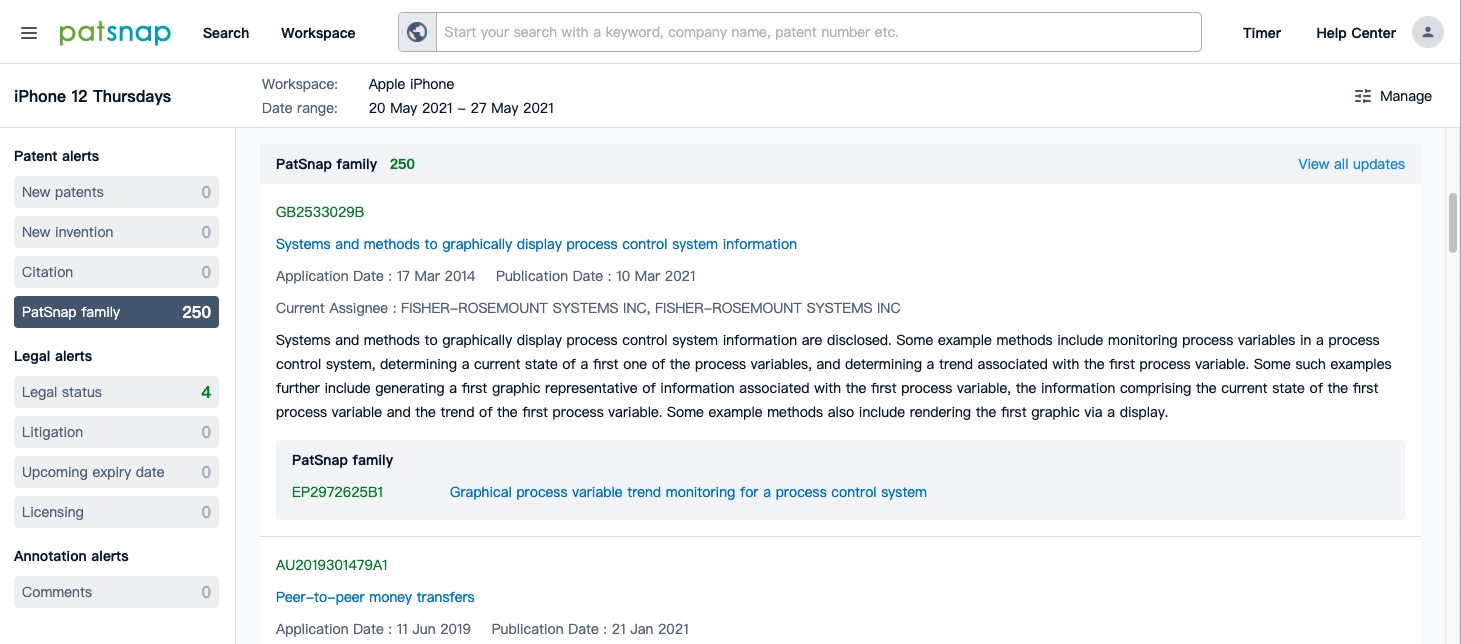
Task: View Comments under Annotation alerts
Action: (x=116, y=592)
